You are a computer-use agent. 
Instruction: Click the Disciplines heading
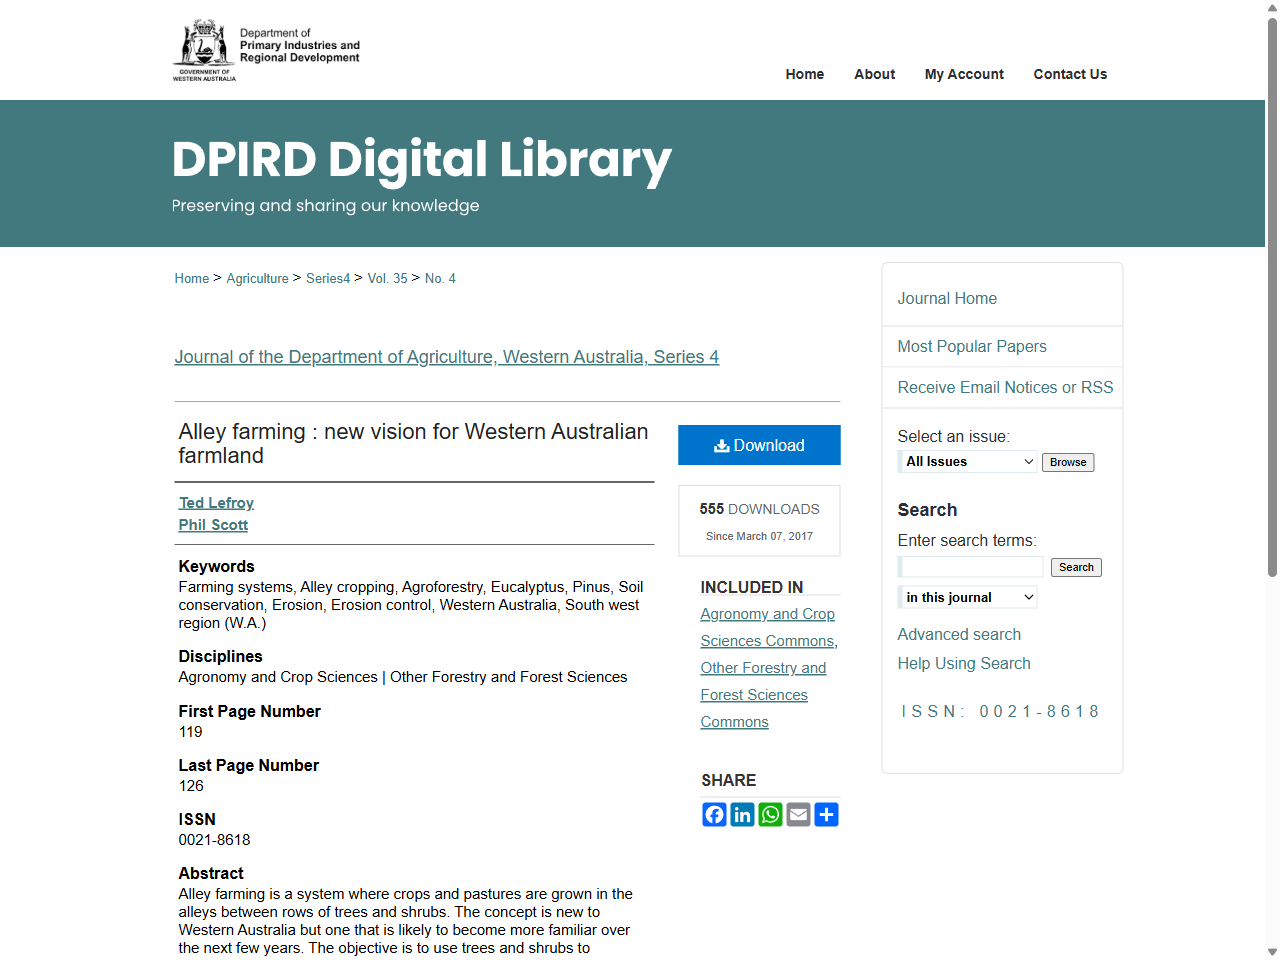[220, 656]
